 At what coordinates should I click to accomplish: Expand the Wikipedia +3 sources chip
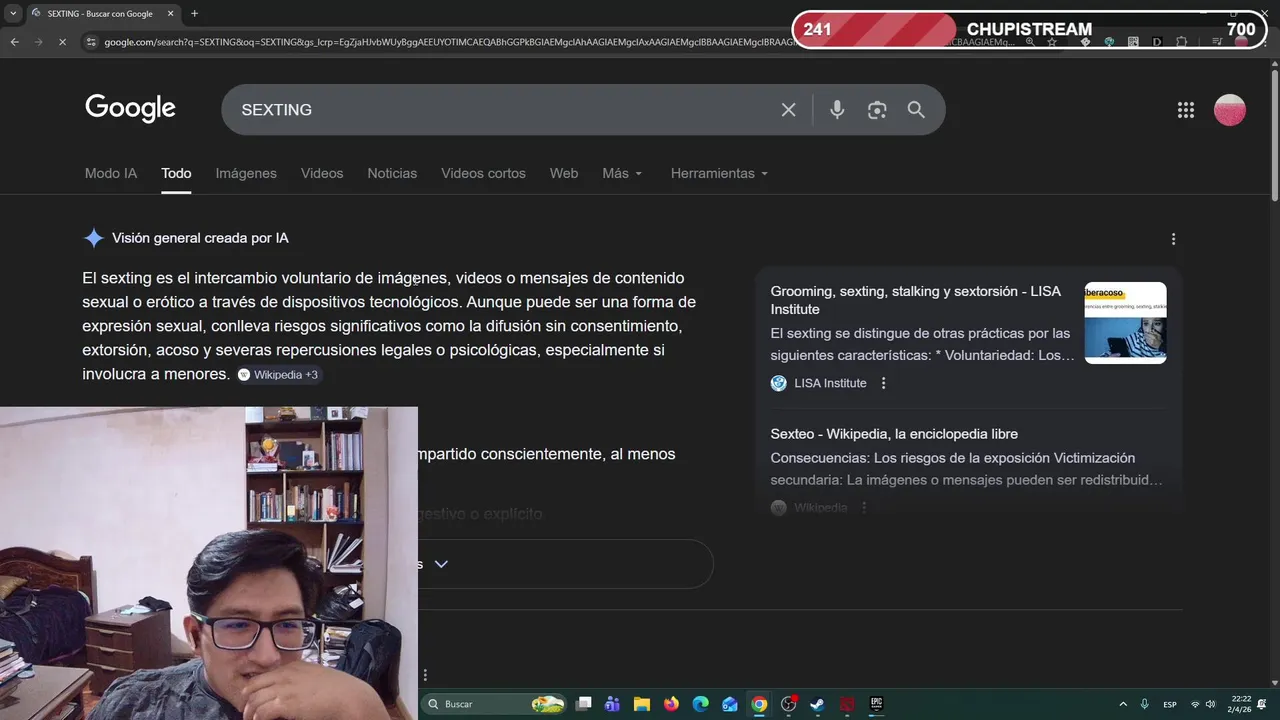(x=279, y=375)
